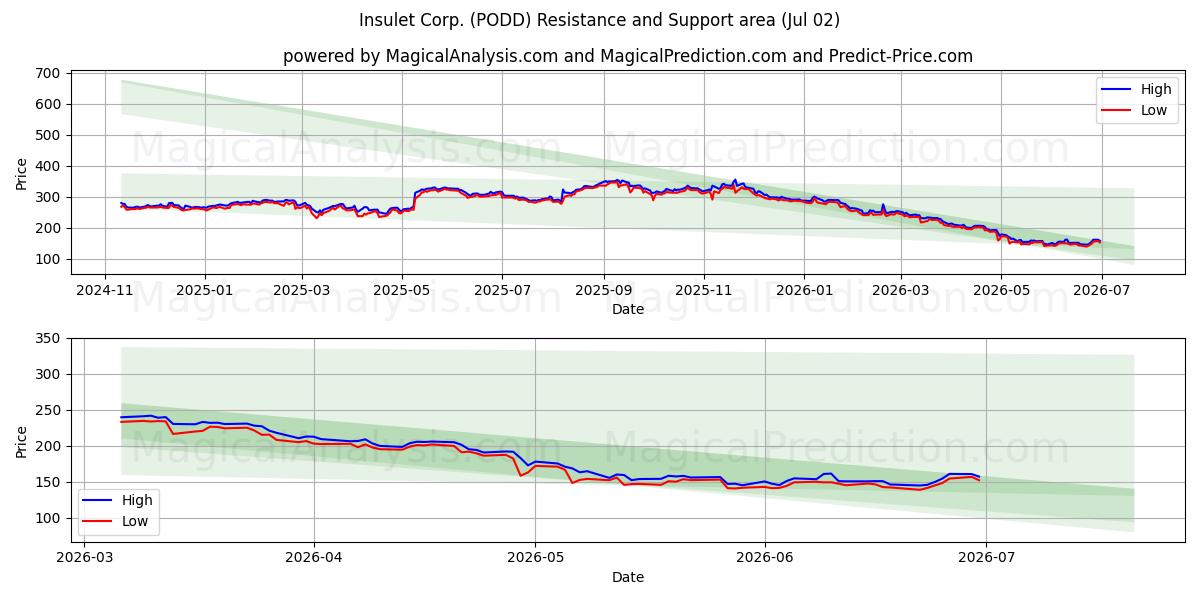Click the 'Date' axis title under the bottom chart
The image size is (1200, 600).
627,577
